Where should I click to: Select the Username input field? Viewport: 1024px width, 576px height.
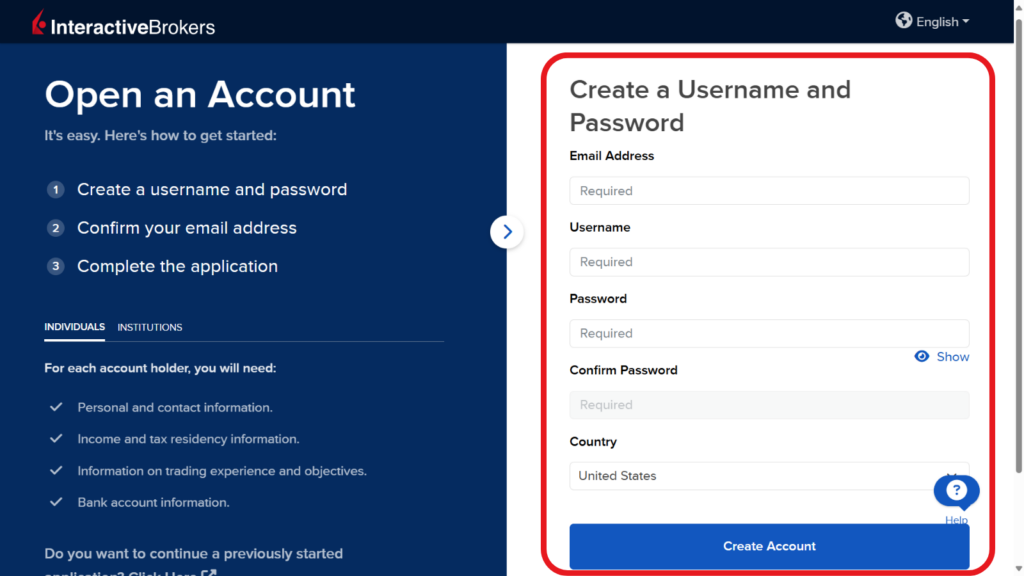[769, 262]
